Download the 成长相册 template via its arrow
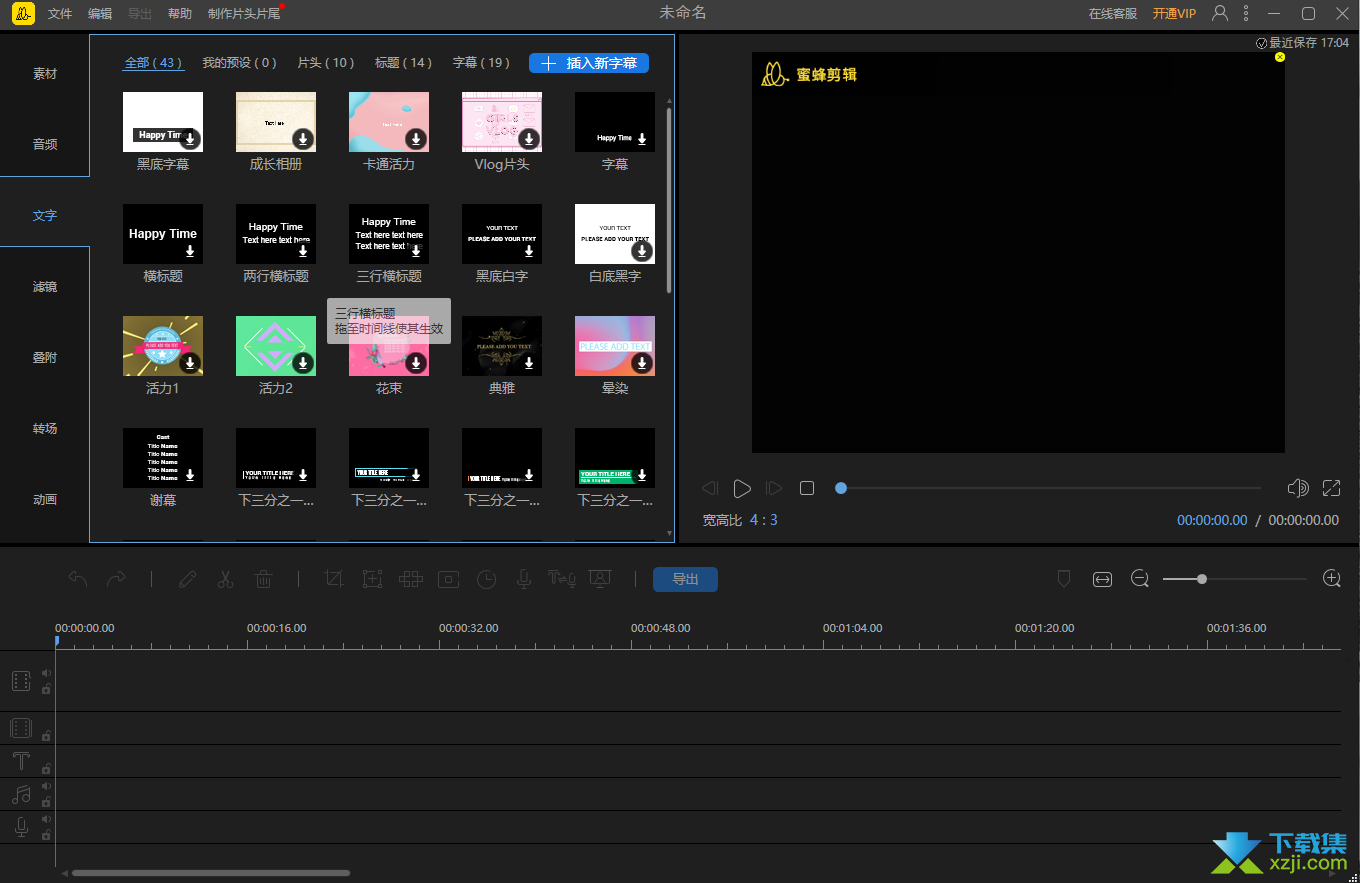 (x=303, y=138)
